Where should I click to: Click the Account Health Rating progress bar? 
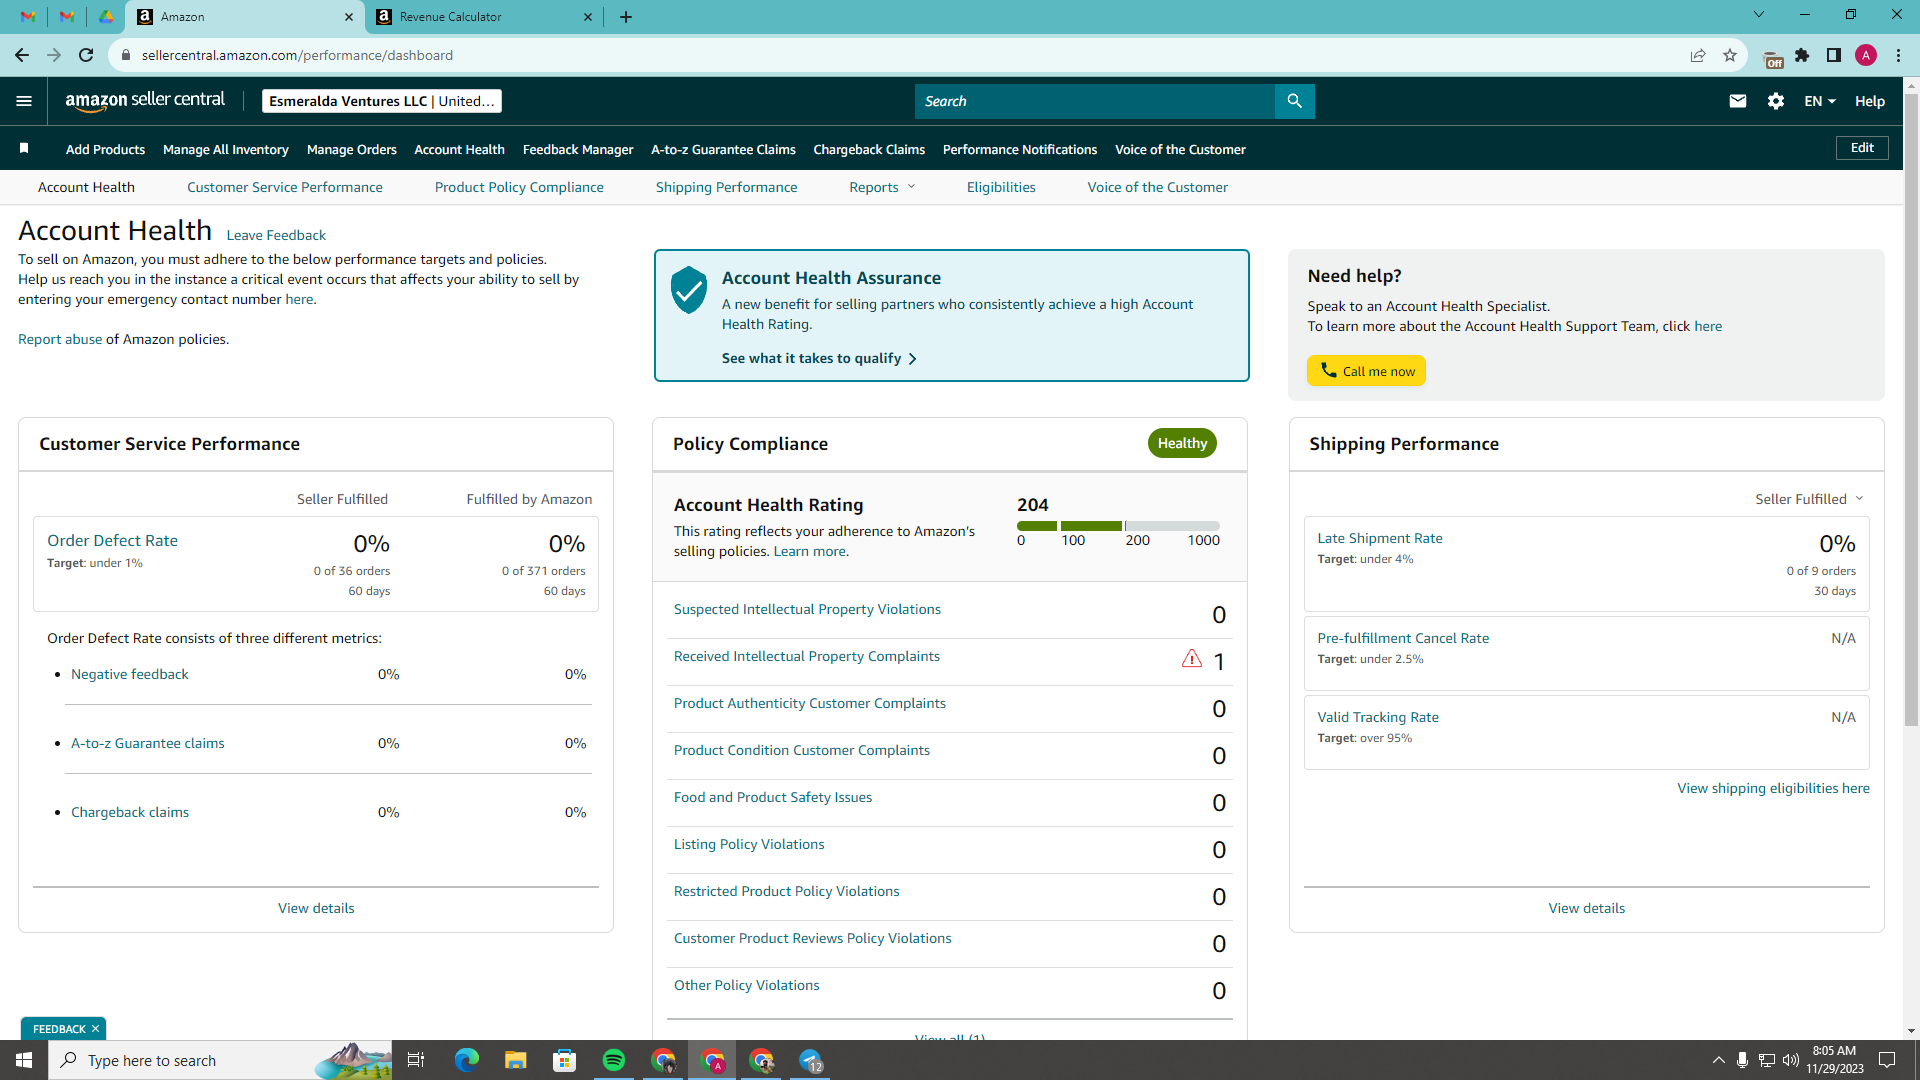coord(1118,525)
